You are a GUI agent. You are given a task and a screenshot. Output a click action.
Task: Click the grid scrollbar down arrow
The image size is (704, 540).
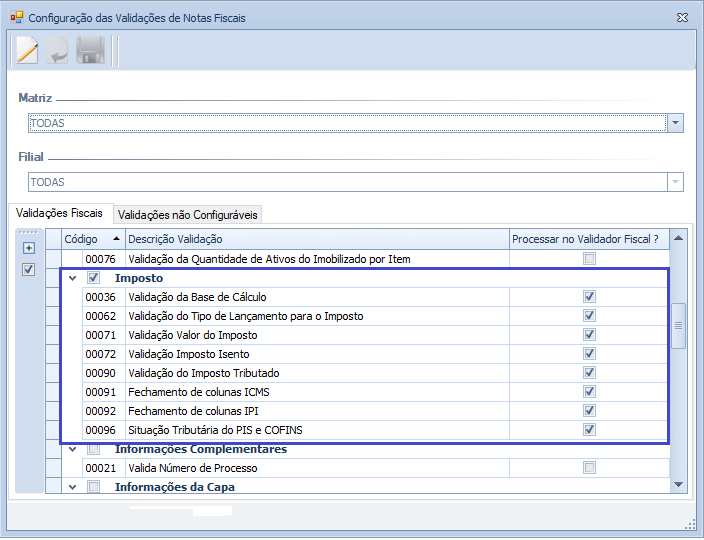pos(678,485)
